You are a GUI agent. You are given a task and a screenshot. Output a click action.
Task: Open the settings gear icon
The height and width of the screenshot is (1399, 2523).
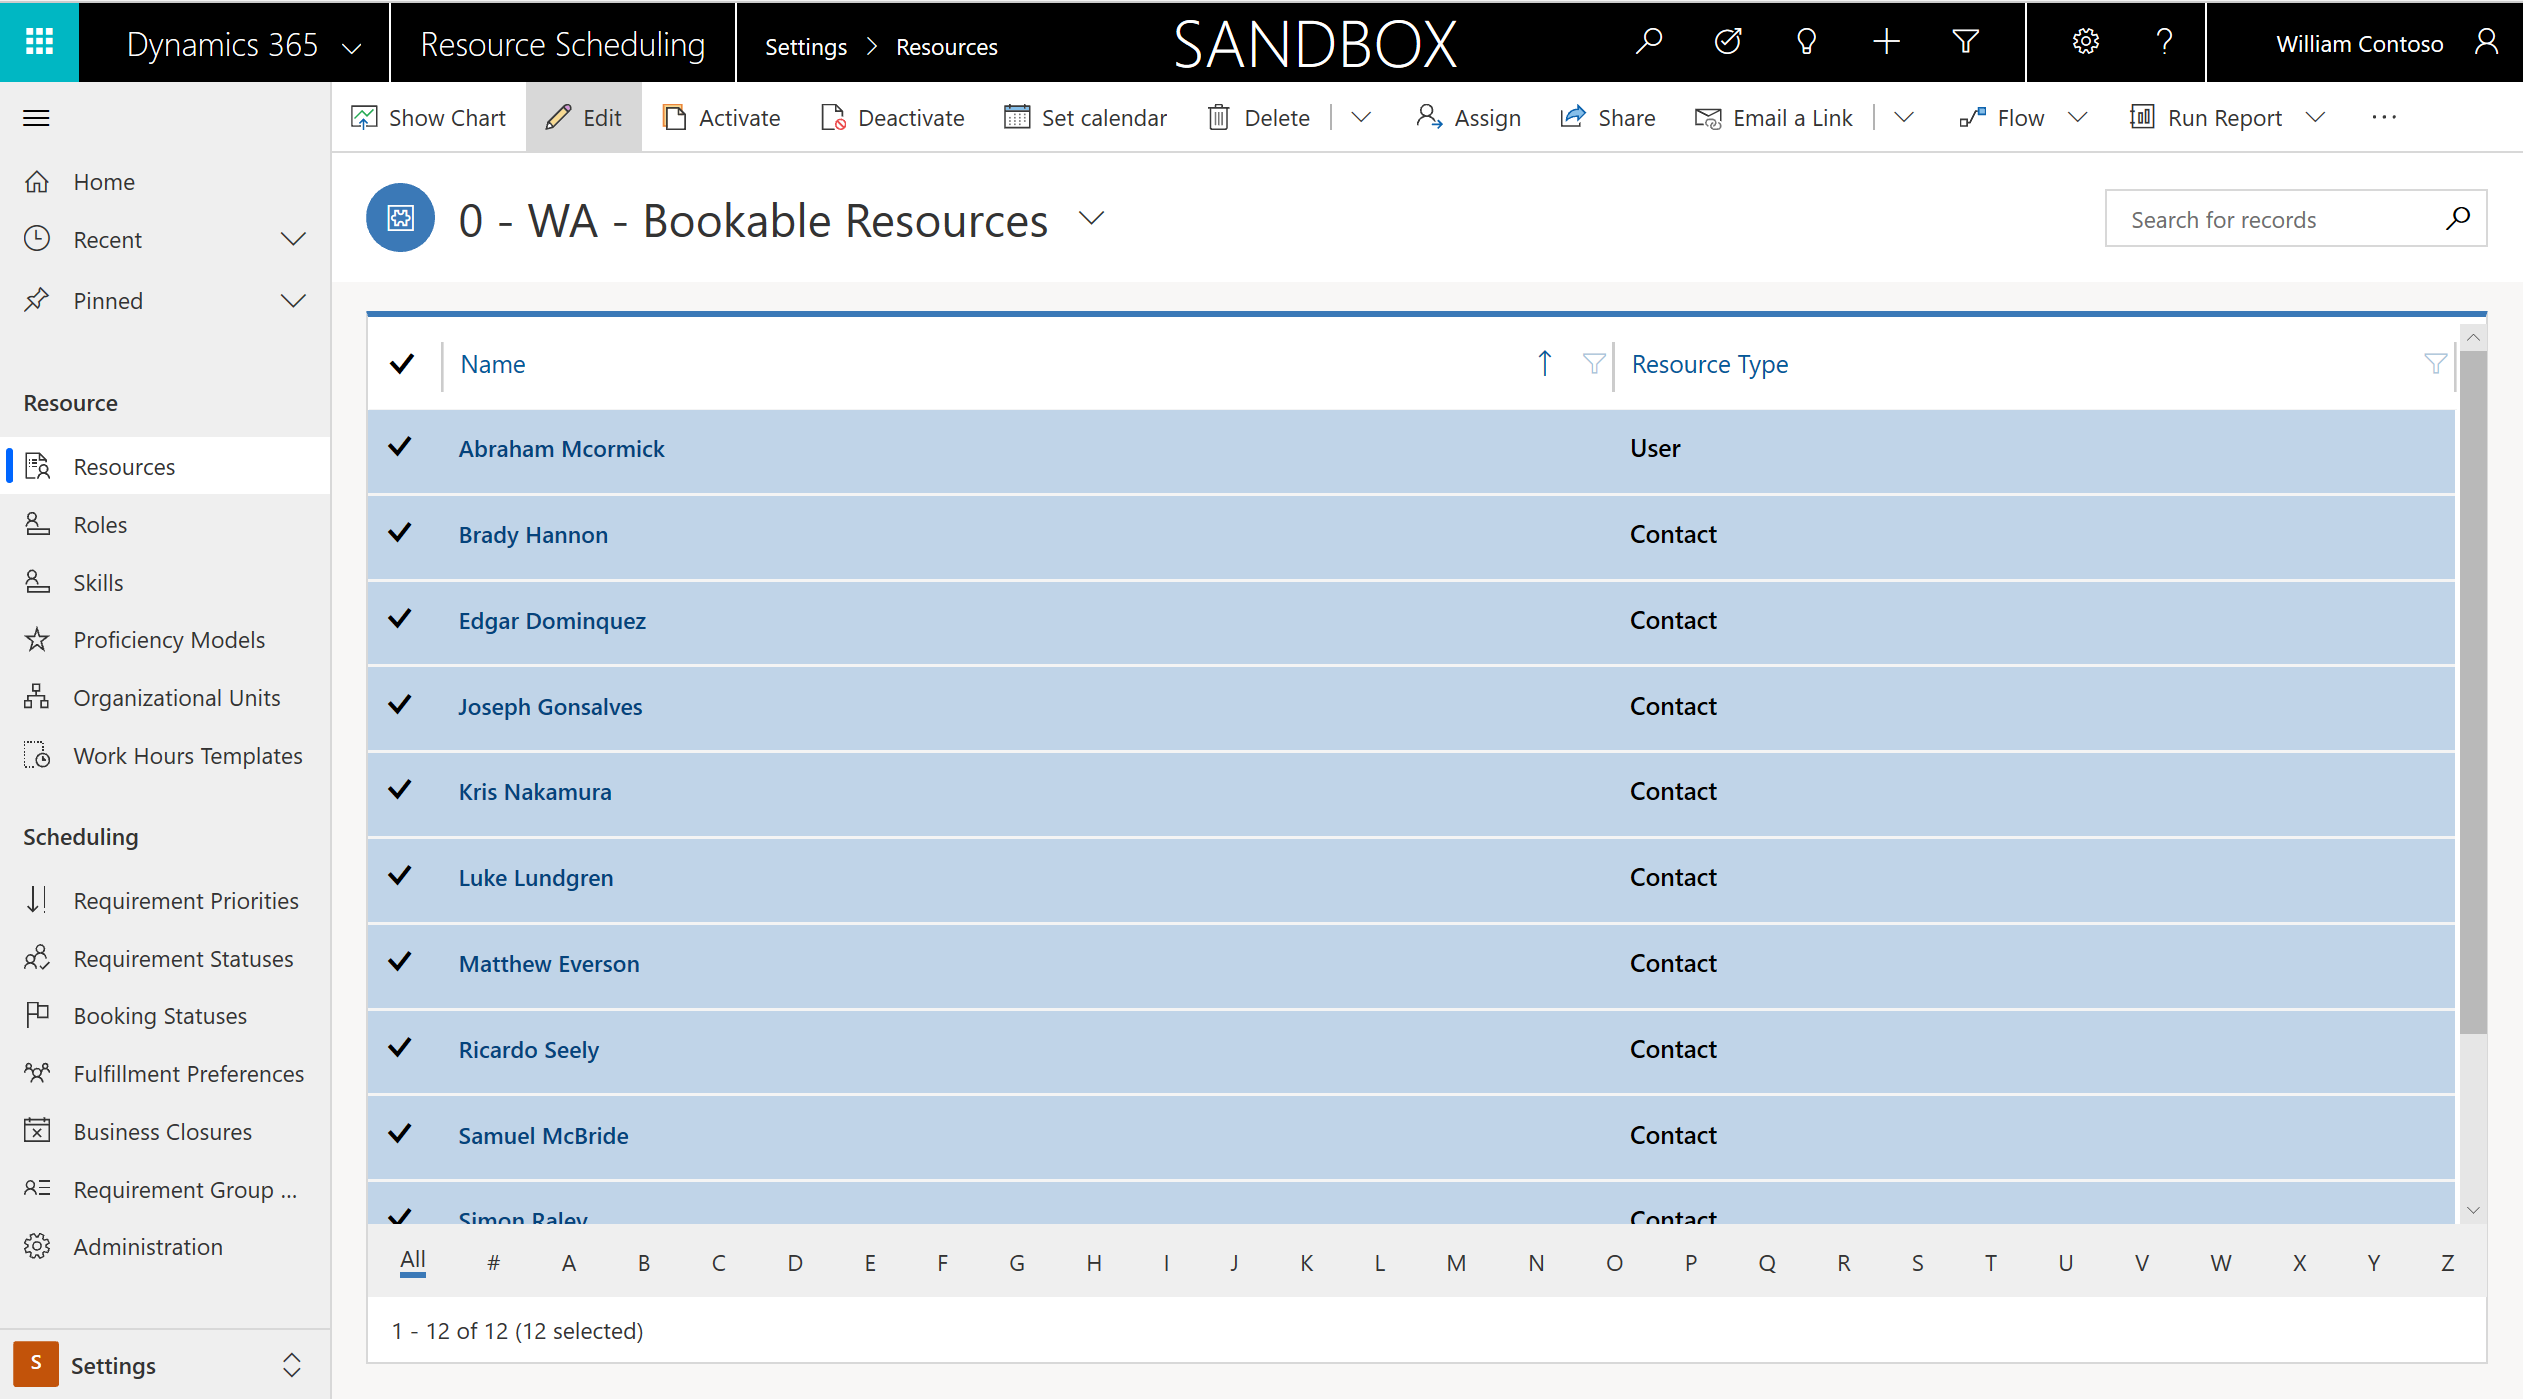tap(2085, 42)
